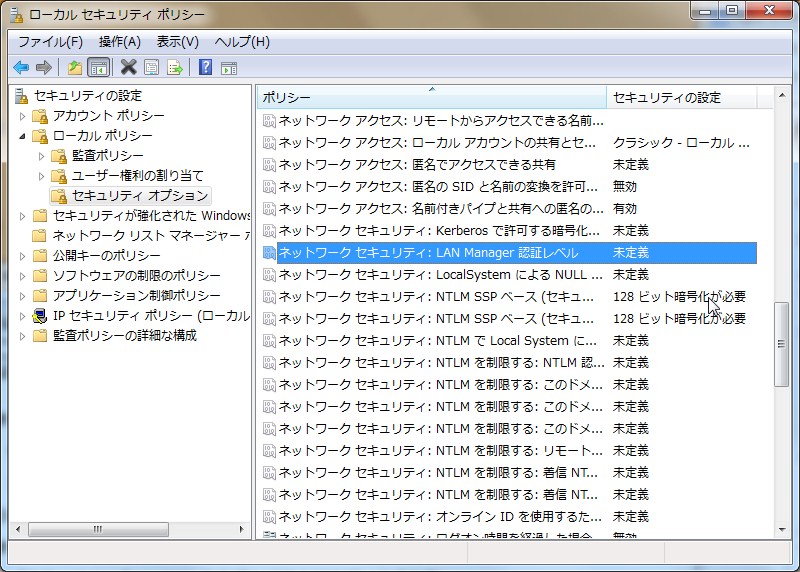Image resolution: width=800 pixels, height=572 pixels.
Task: Open the ファイル(F) menu
Action: (51, 42)
